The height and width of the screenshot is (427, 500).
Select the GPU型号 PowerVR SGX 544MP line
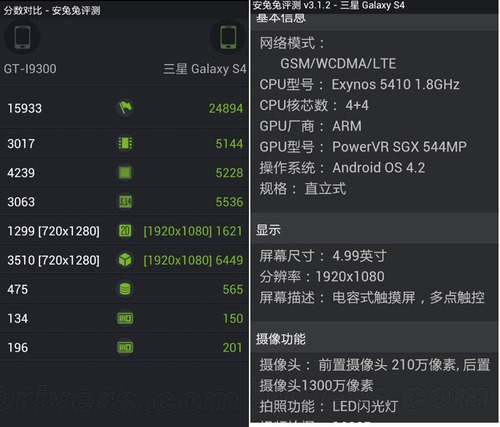pyautogui.click(x=363, y=147)
